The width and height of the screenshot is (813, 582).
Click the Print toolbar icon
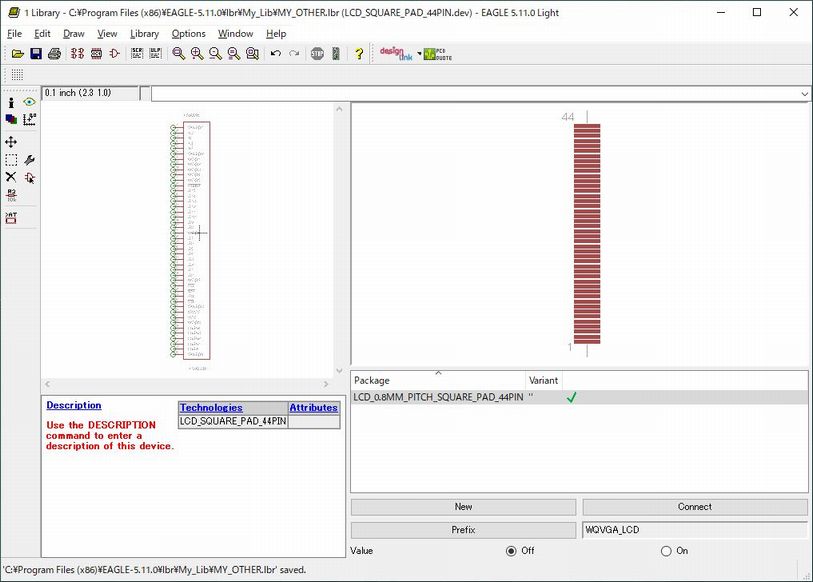(54, 54)
